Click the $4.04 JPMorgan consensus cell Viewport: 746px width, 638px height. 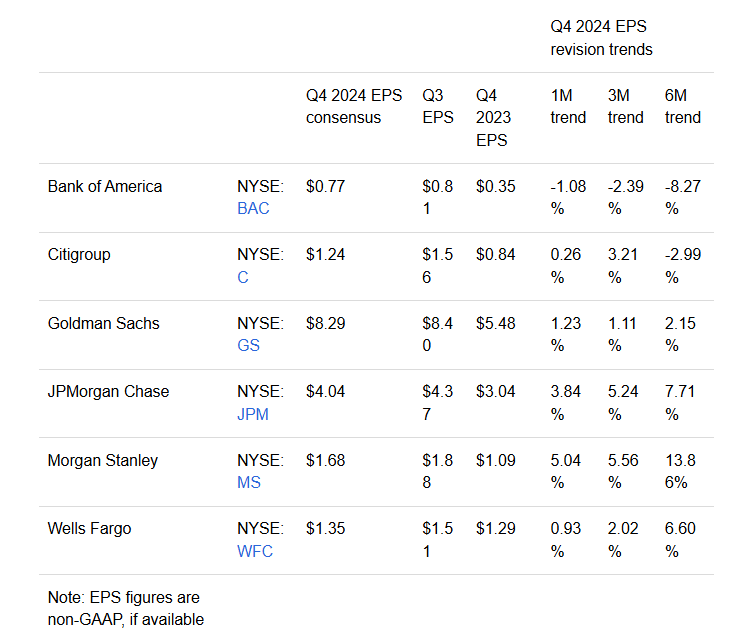tap(326, 392)
